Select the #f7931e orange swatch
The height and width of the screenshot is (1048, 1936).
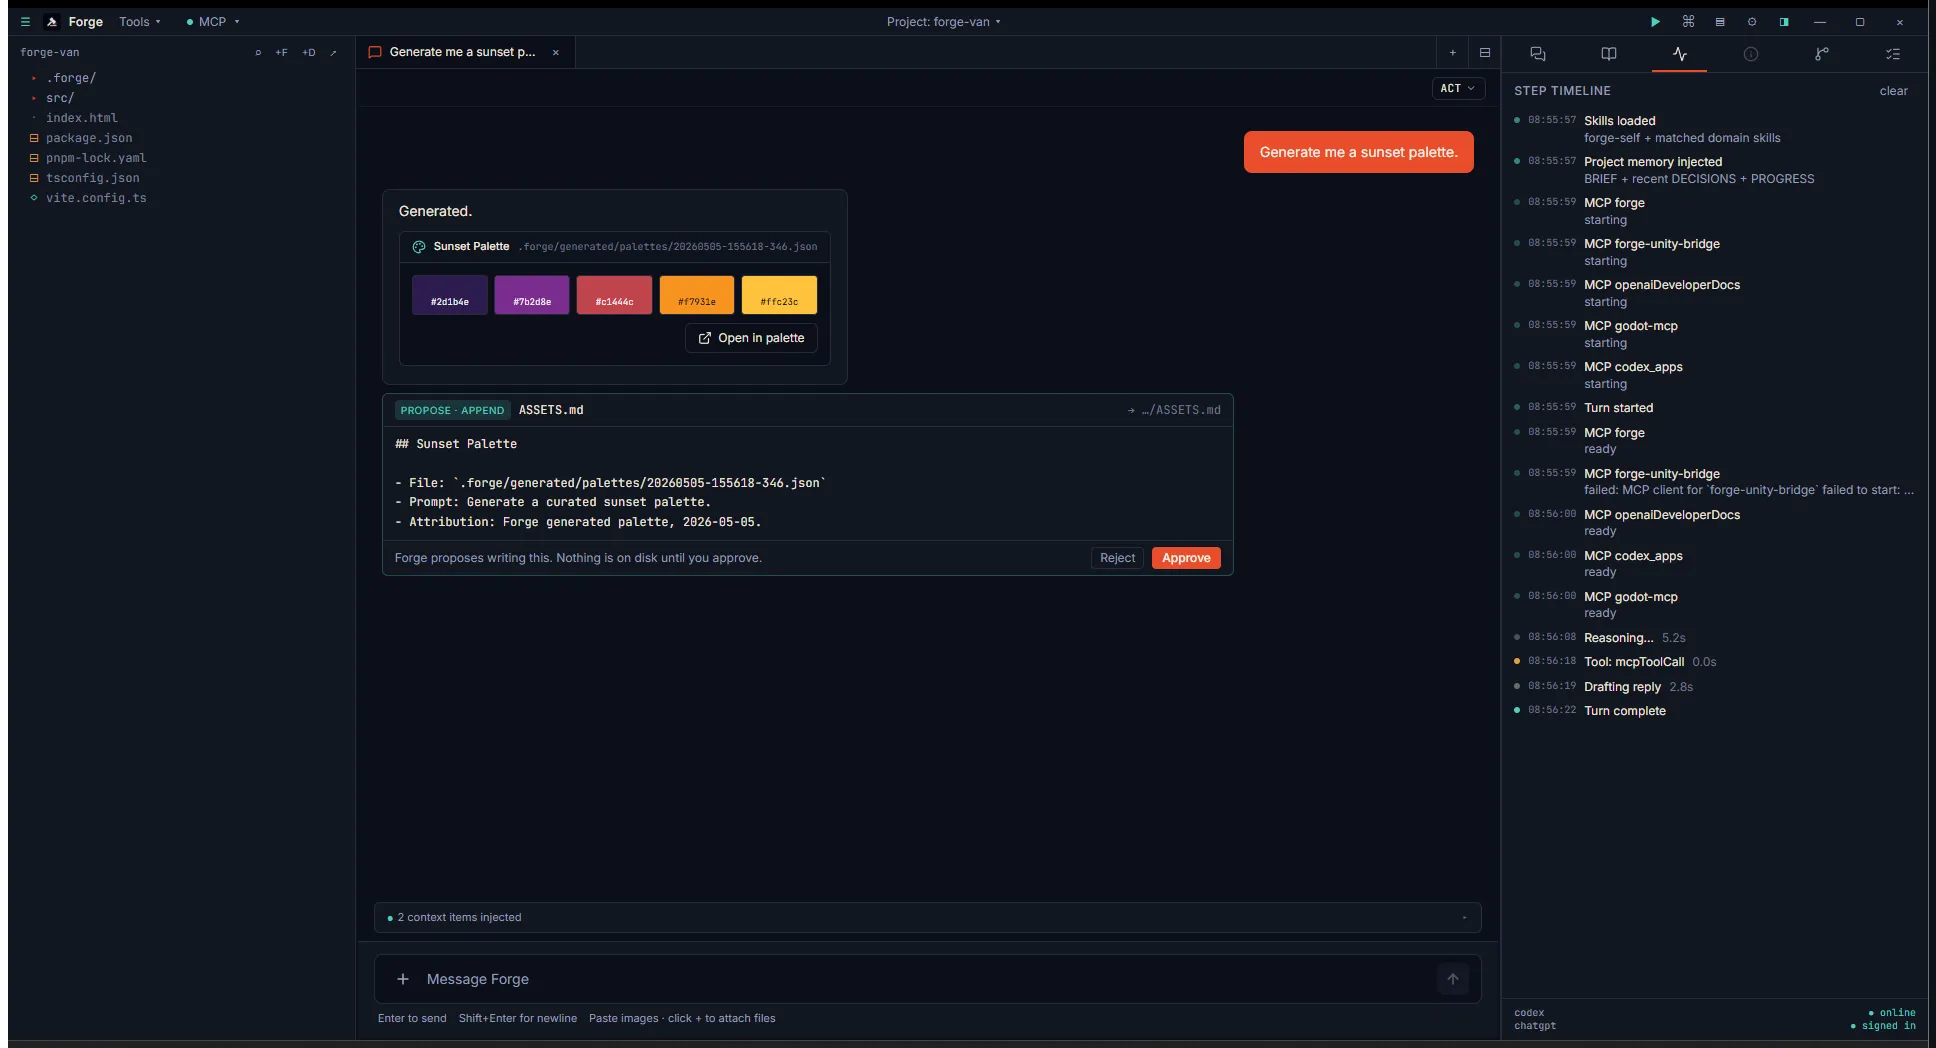tap(697, 295)
